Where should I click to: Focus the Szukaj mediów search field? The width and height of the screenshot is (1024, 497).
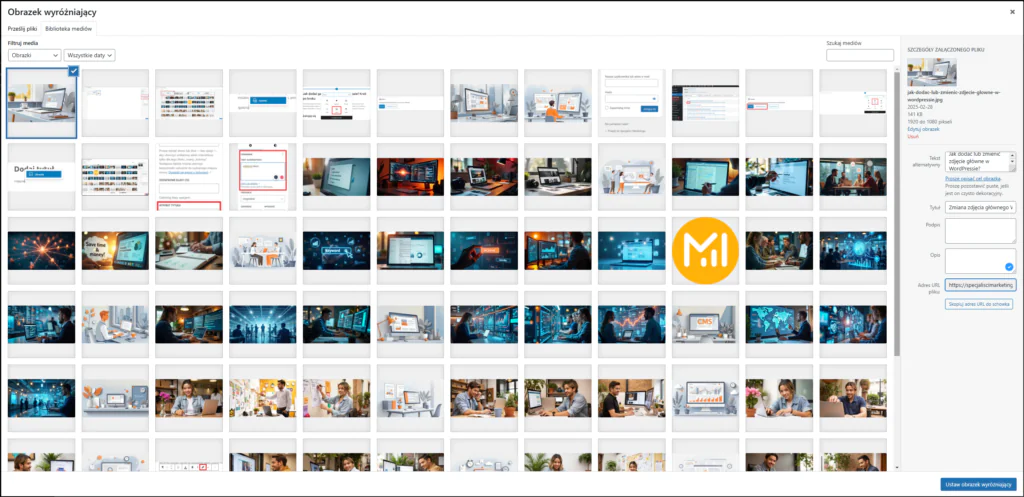click(x=859, y=55)
